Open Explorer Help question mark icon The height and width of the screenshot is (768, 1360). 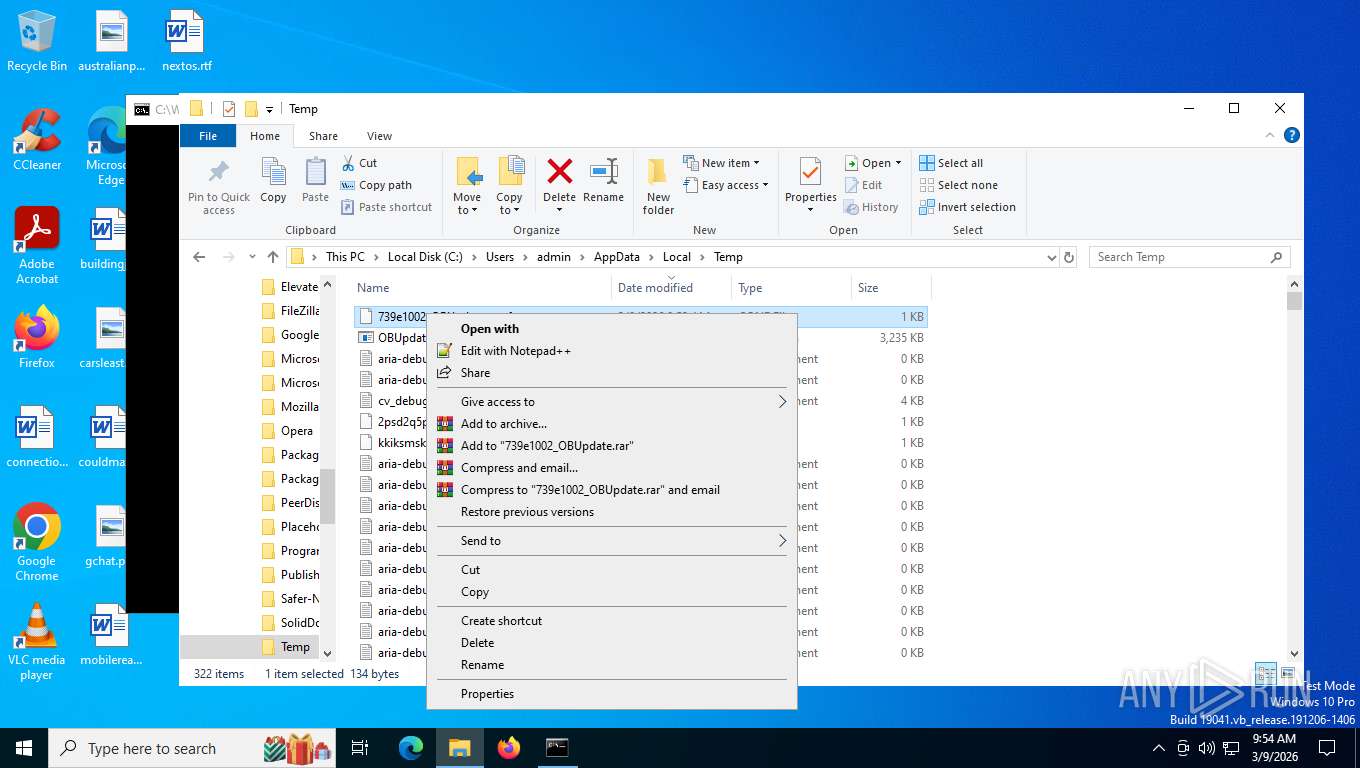pos(1292,135)
